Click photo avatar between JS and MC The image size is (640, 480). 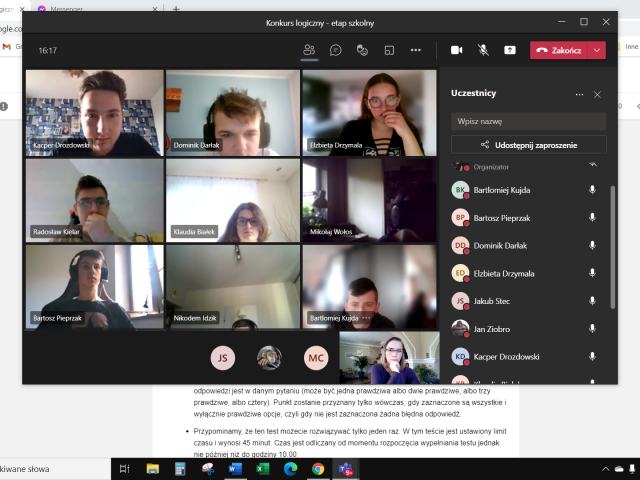[269, 358]
